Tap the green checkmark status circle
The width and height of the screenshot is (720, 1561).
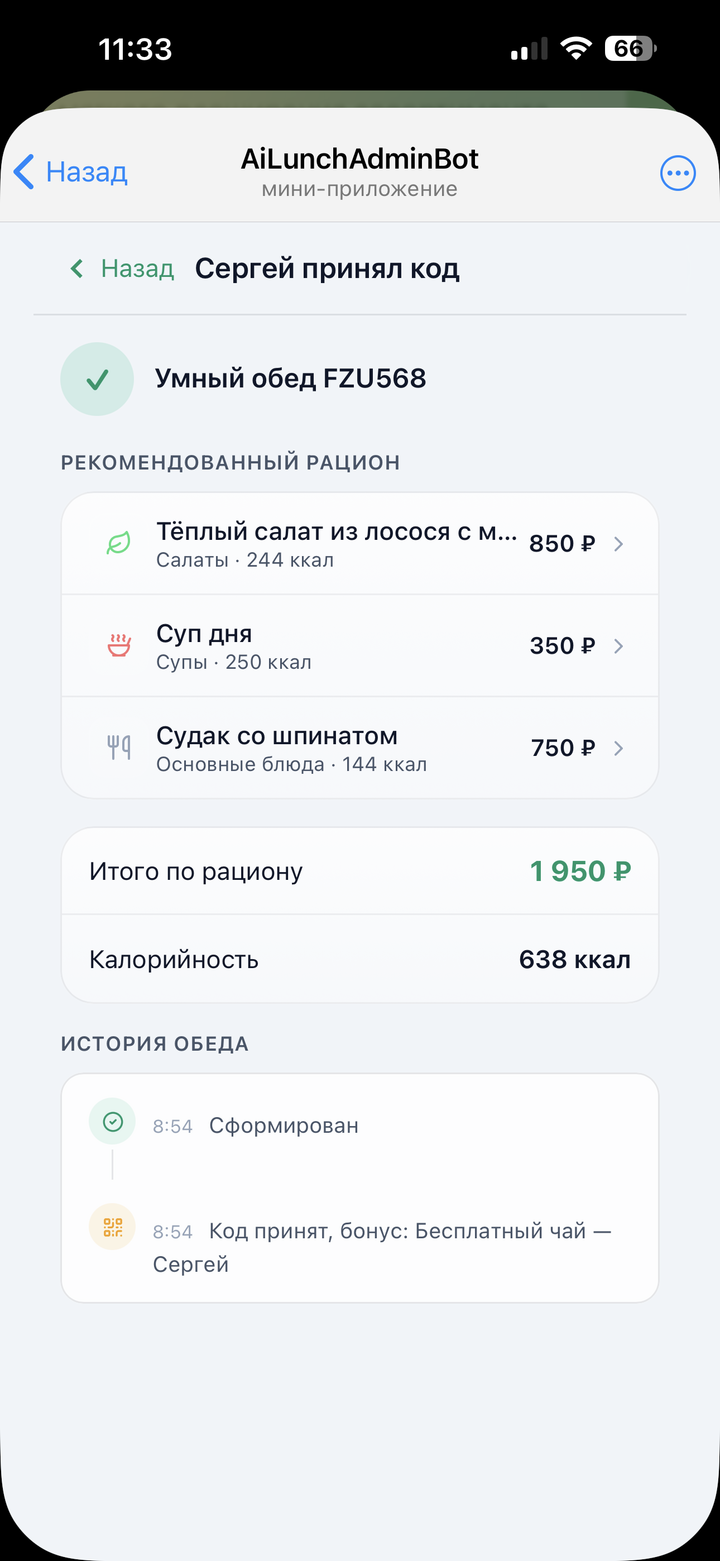point(97,379)
